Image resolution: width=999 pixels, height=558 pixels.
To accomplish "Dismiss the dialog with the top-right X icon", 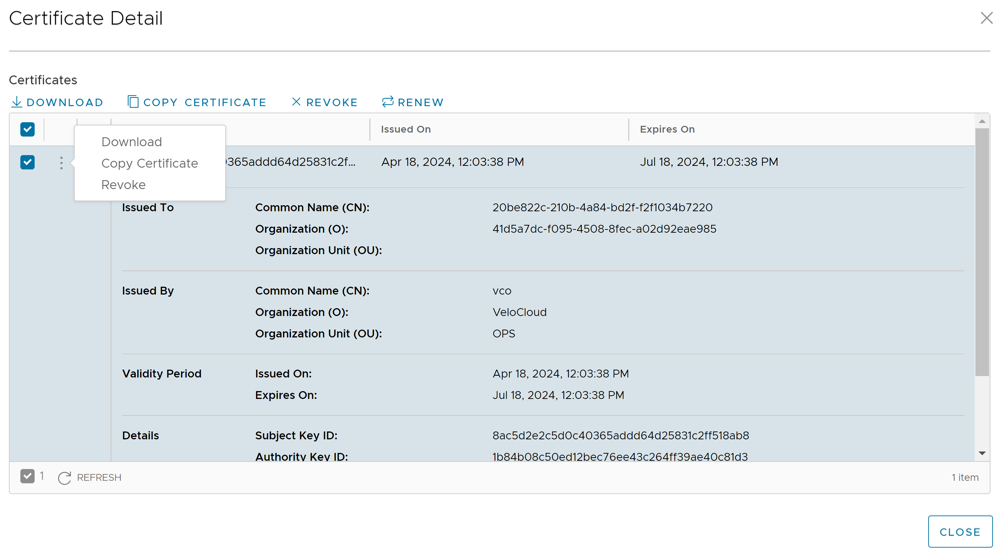I will tap(986, 18).
